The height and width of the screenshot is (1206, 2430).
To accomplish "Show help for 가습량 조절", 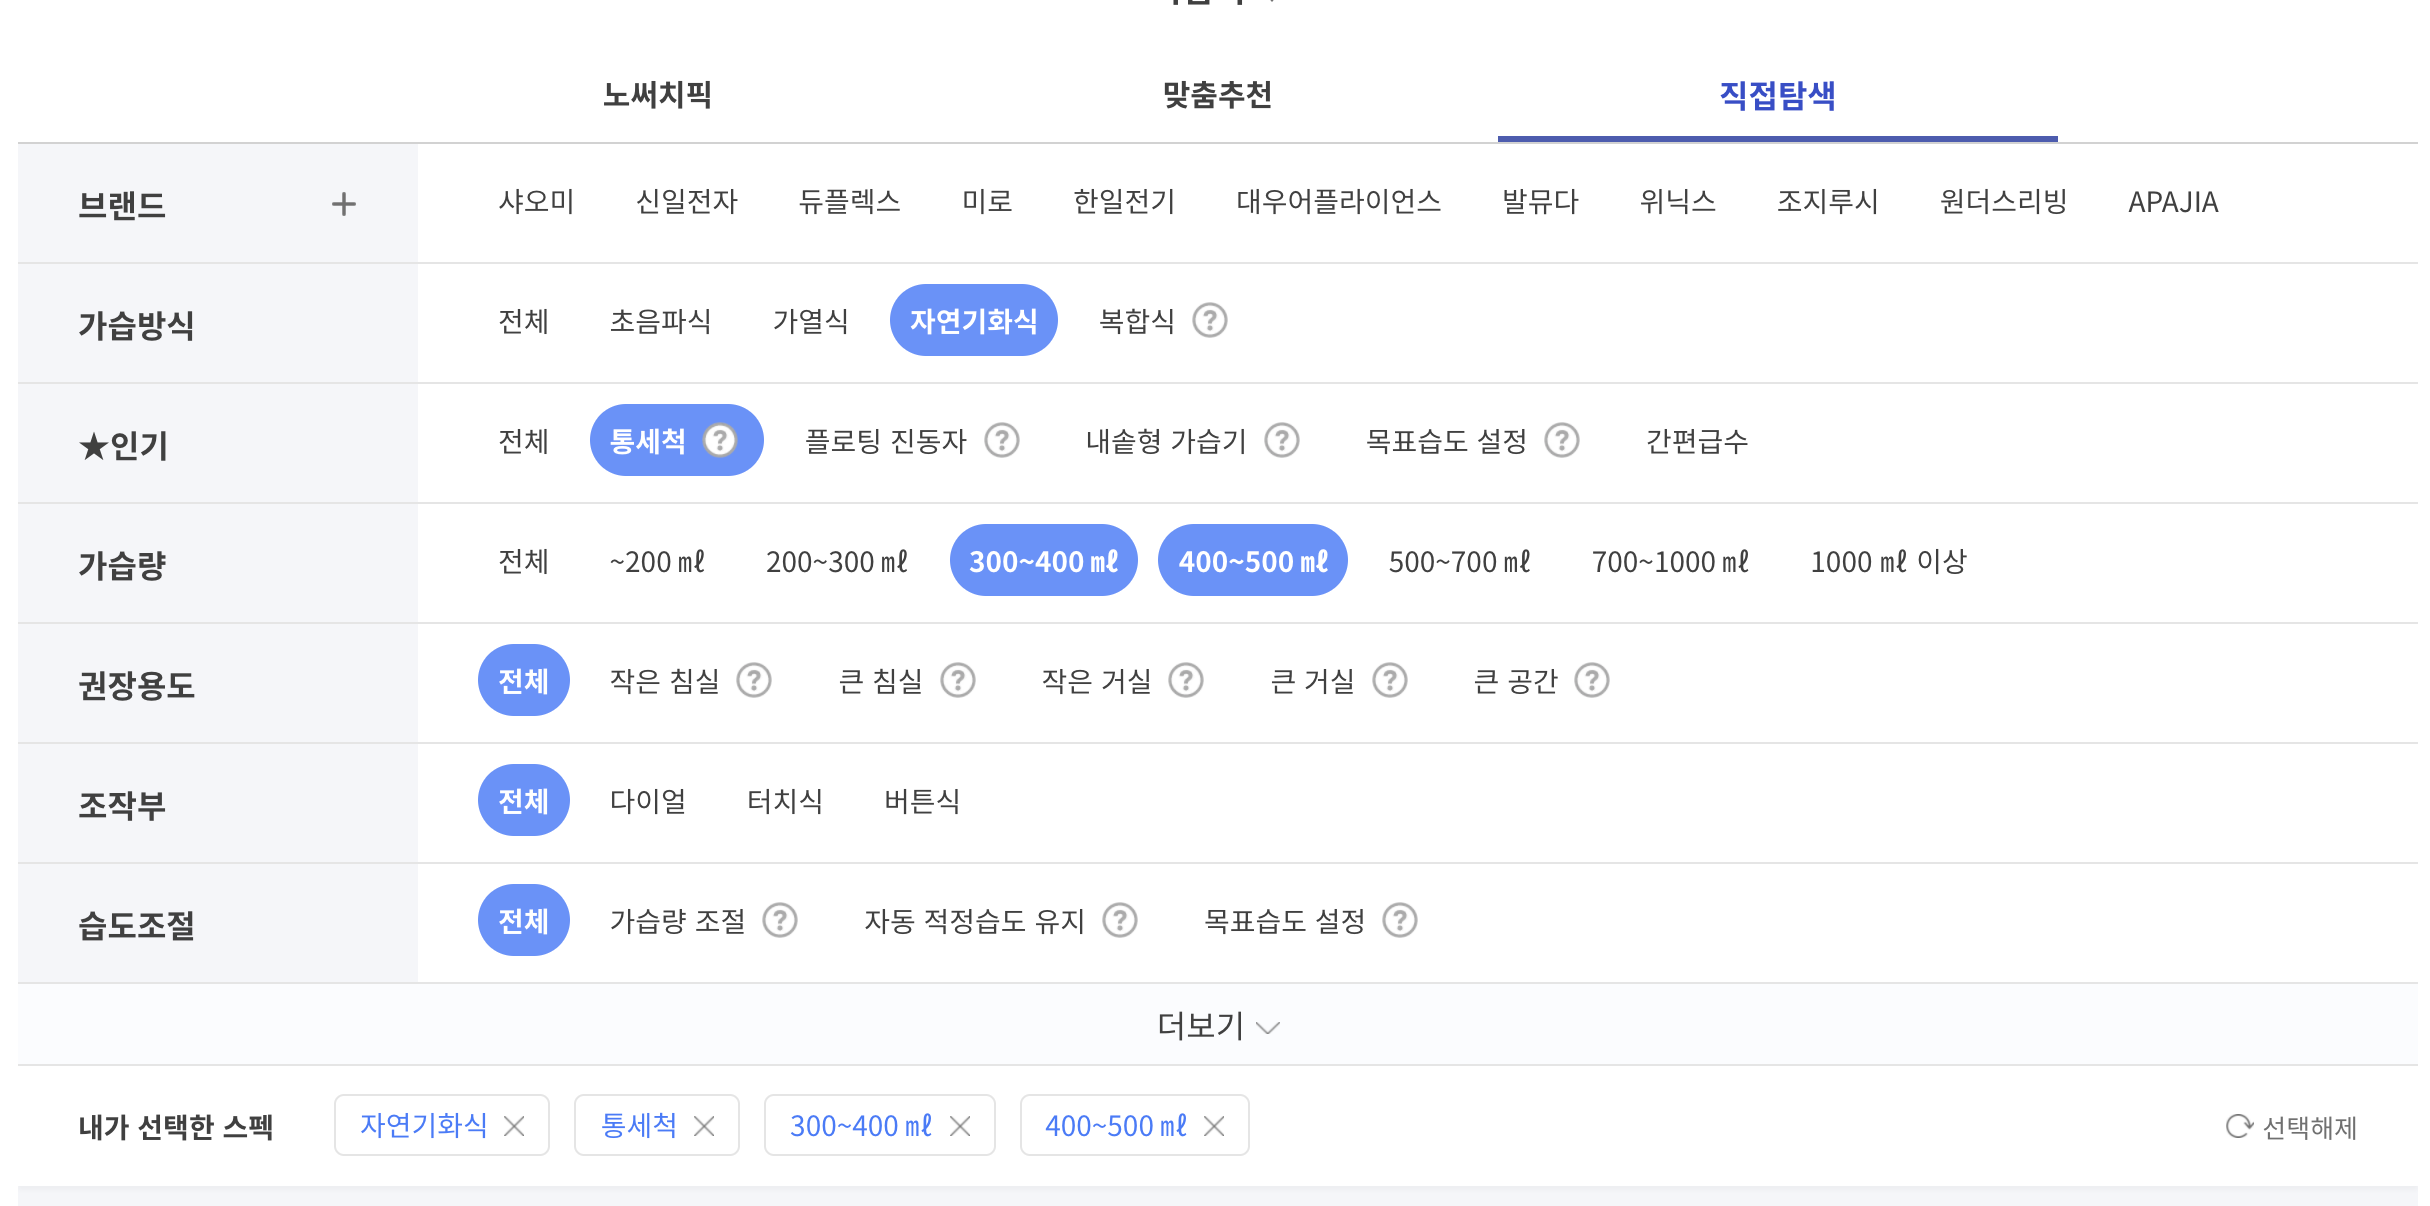I will (780, 920).
